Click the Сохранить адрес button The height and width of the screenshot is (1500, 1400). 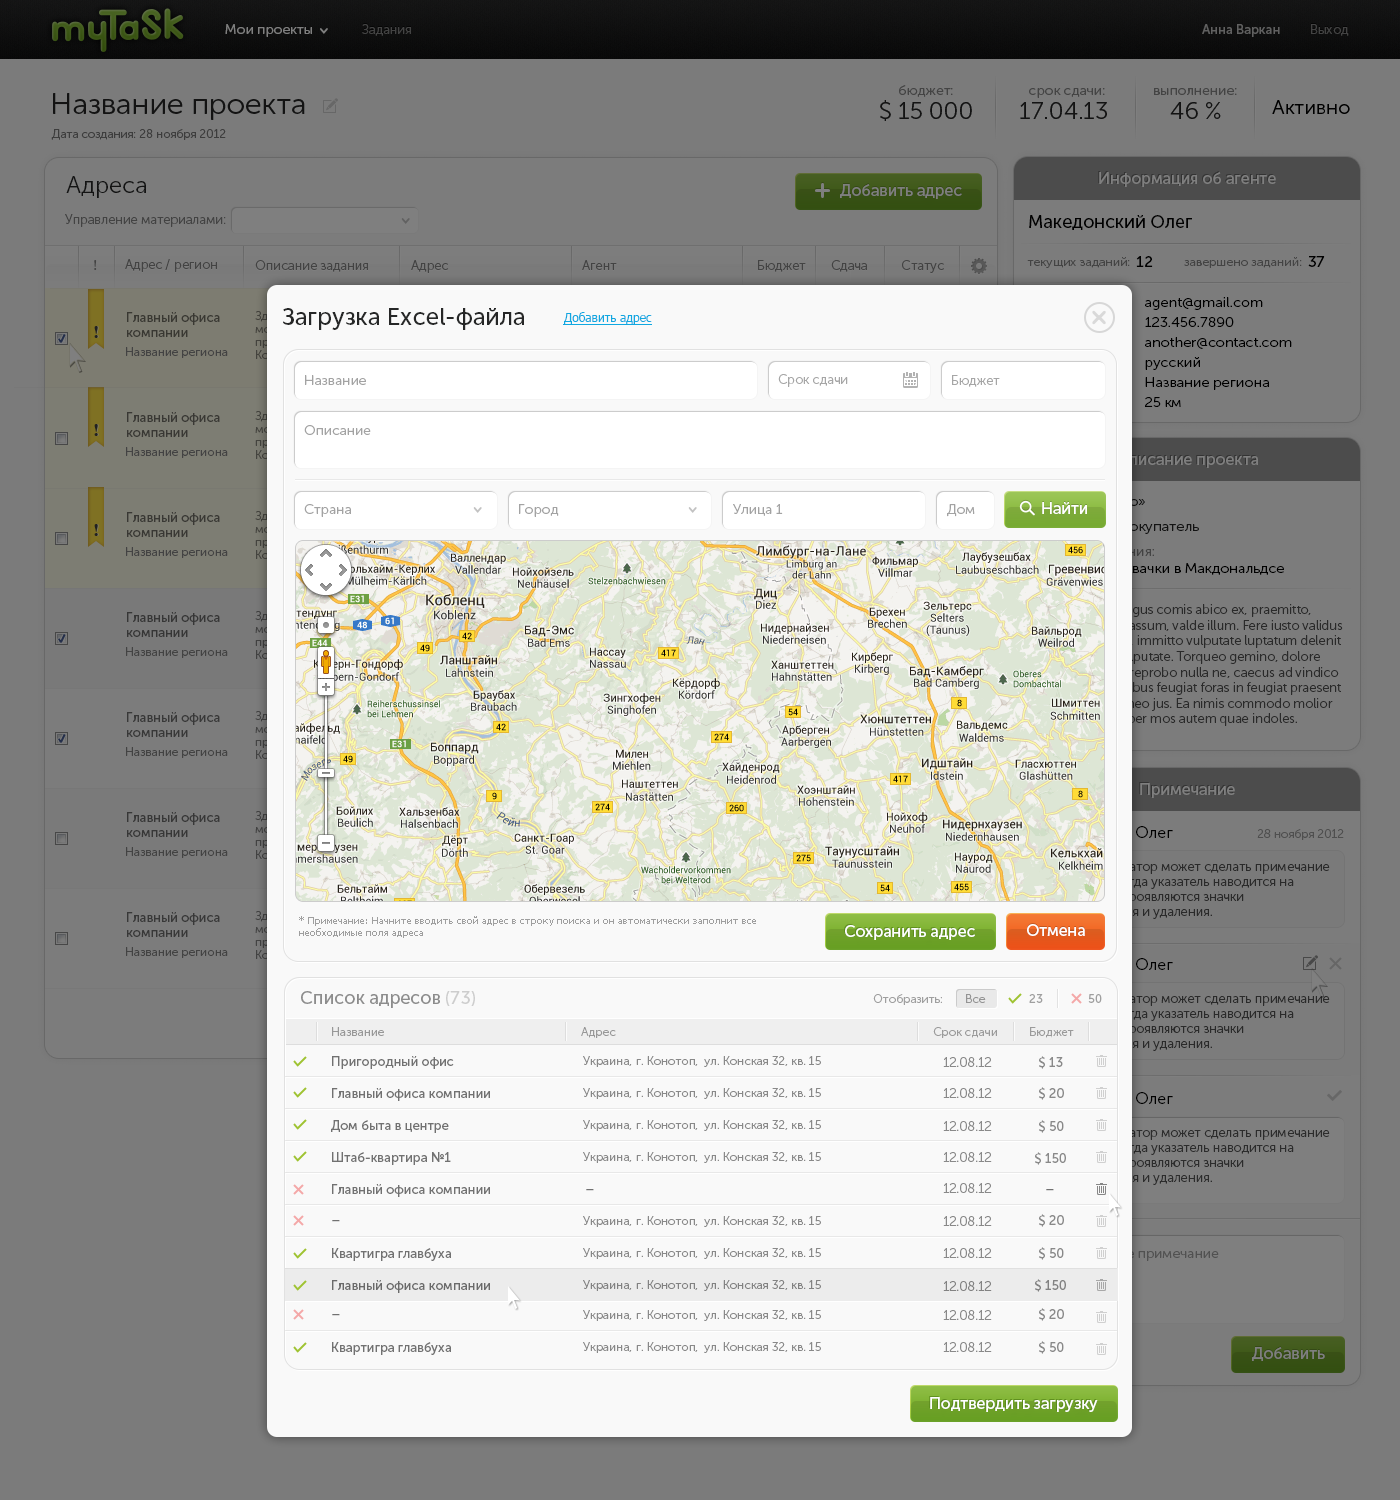coord(909,932)
